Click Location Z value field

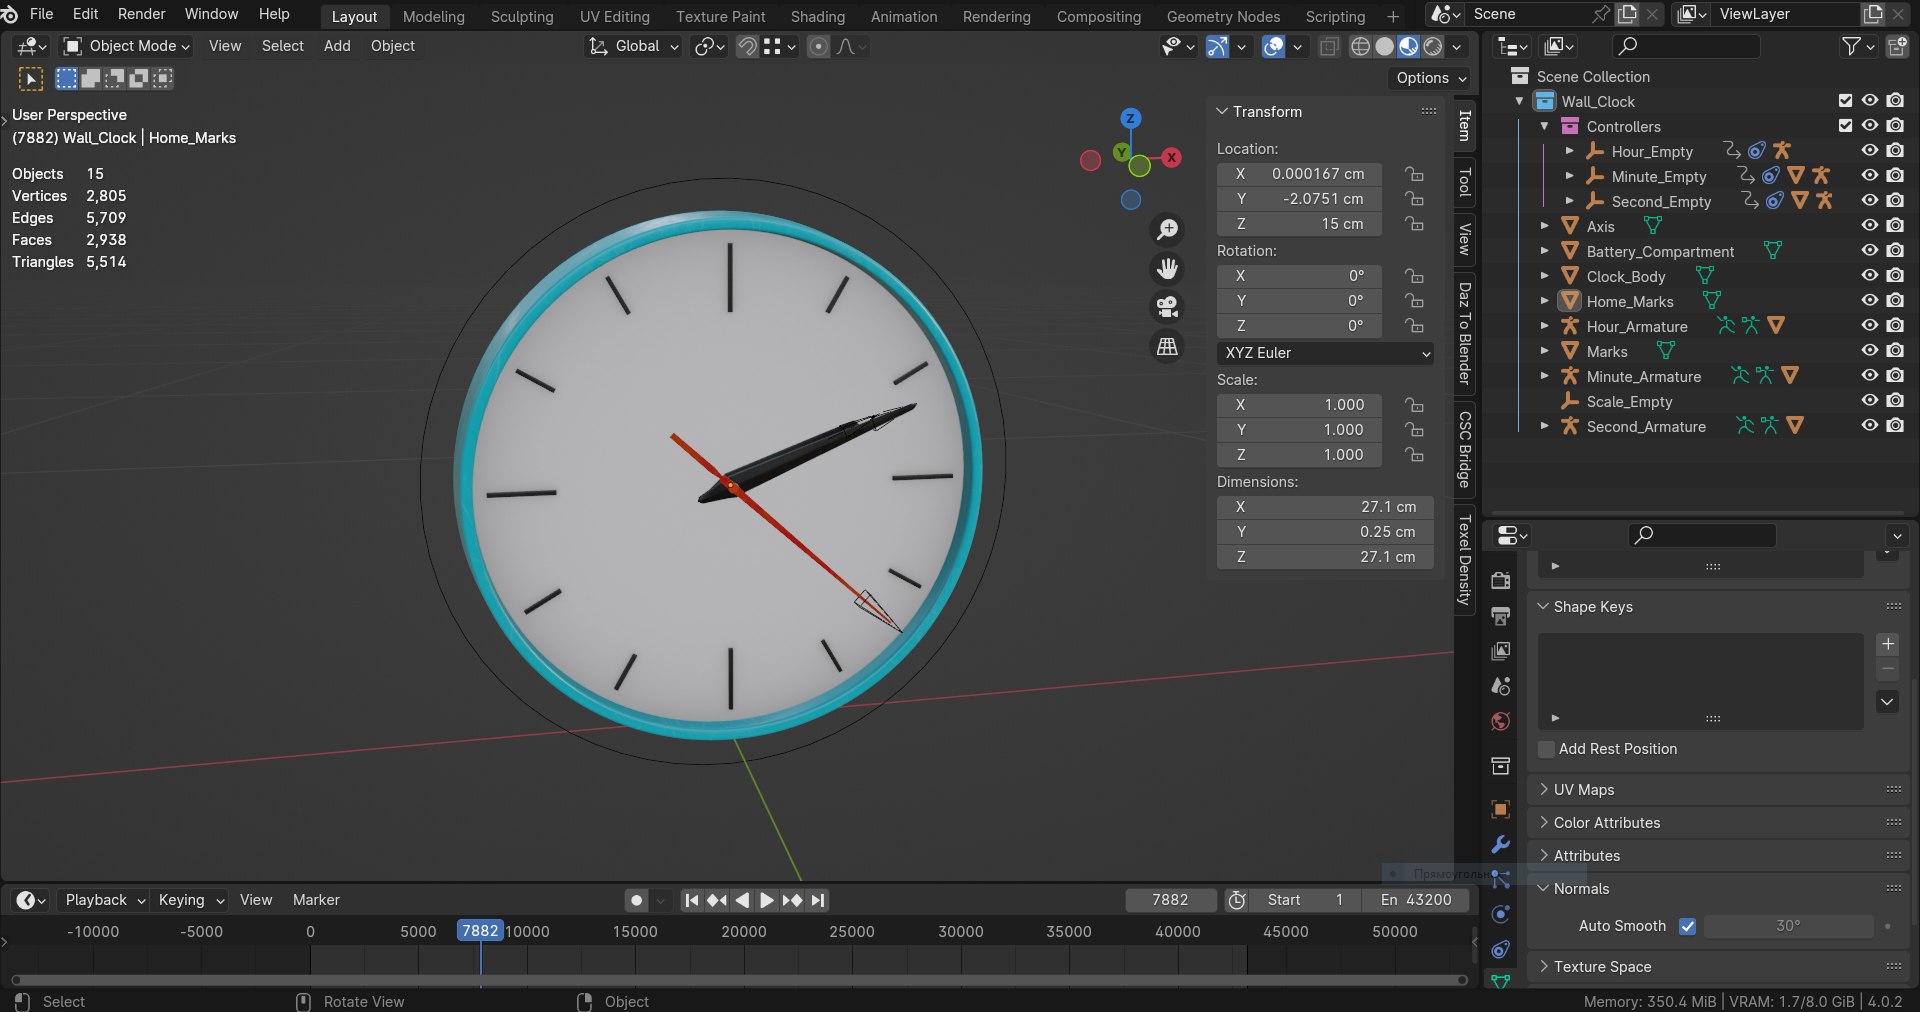point(1299,225)
